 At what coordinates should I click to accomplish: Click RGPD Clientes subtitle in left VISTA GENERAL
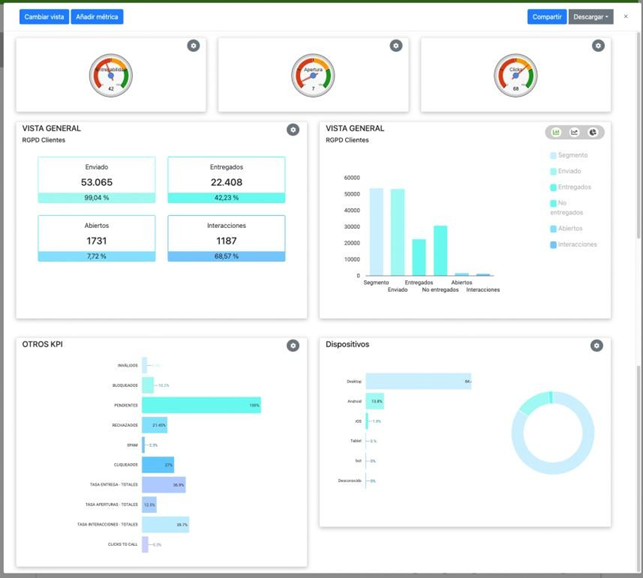click(x=43, y=140)
